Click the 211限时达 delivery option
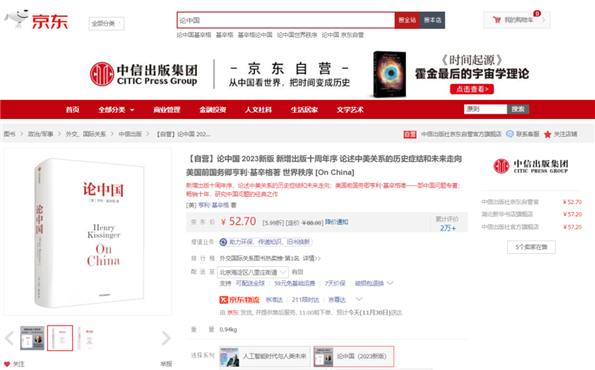This screenshot has width=595, height=370. pos(305,300)
